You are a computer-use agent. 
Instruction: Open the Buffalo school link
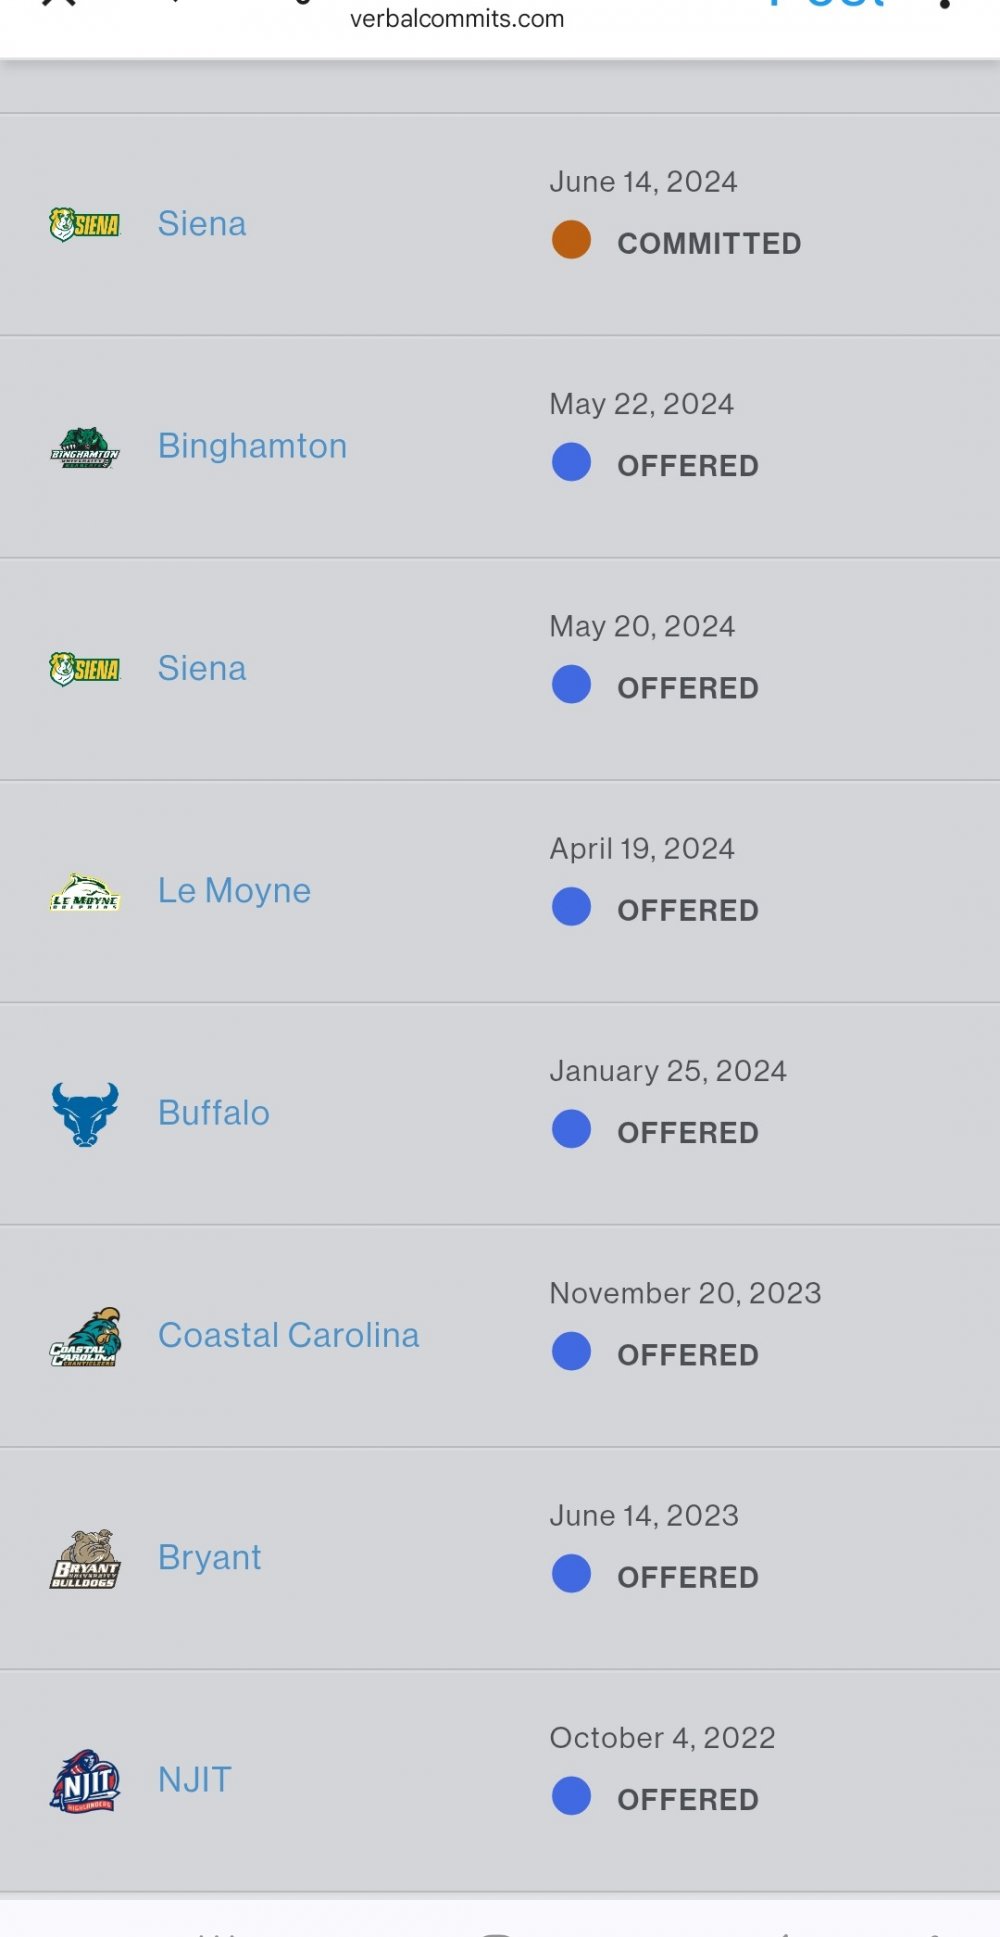click(214, 1113)
